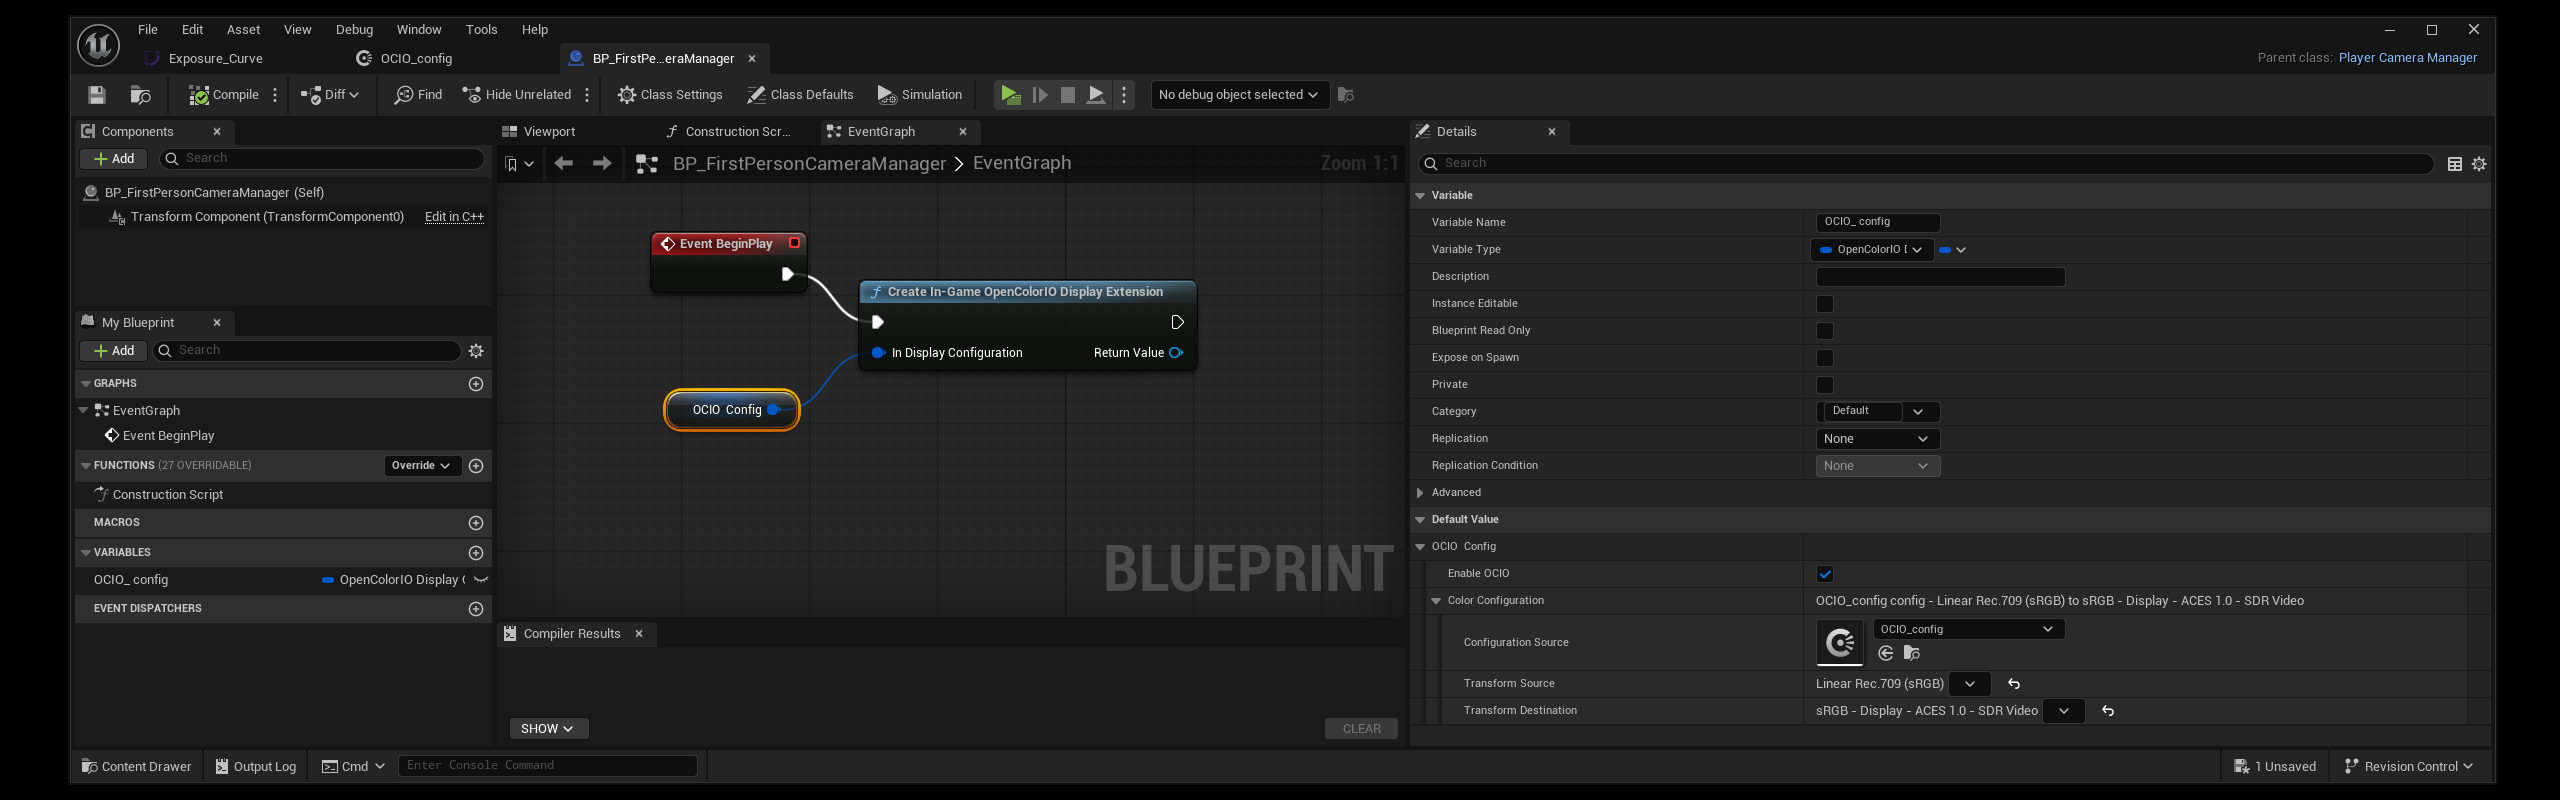The width and height of the screenshot is (2560, 800).
Task: Open My Blueprint settings gear
Action: pos(476,351)
